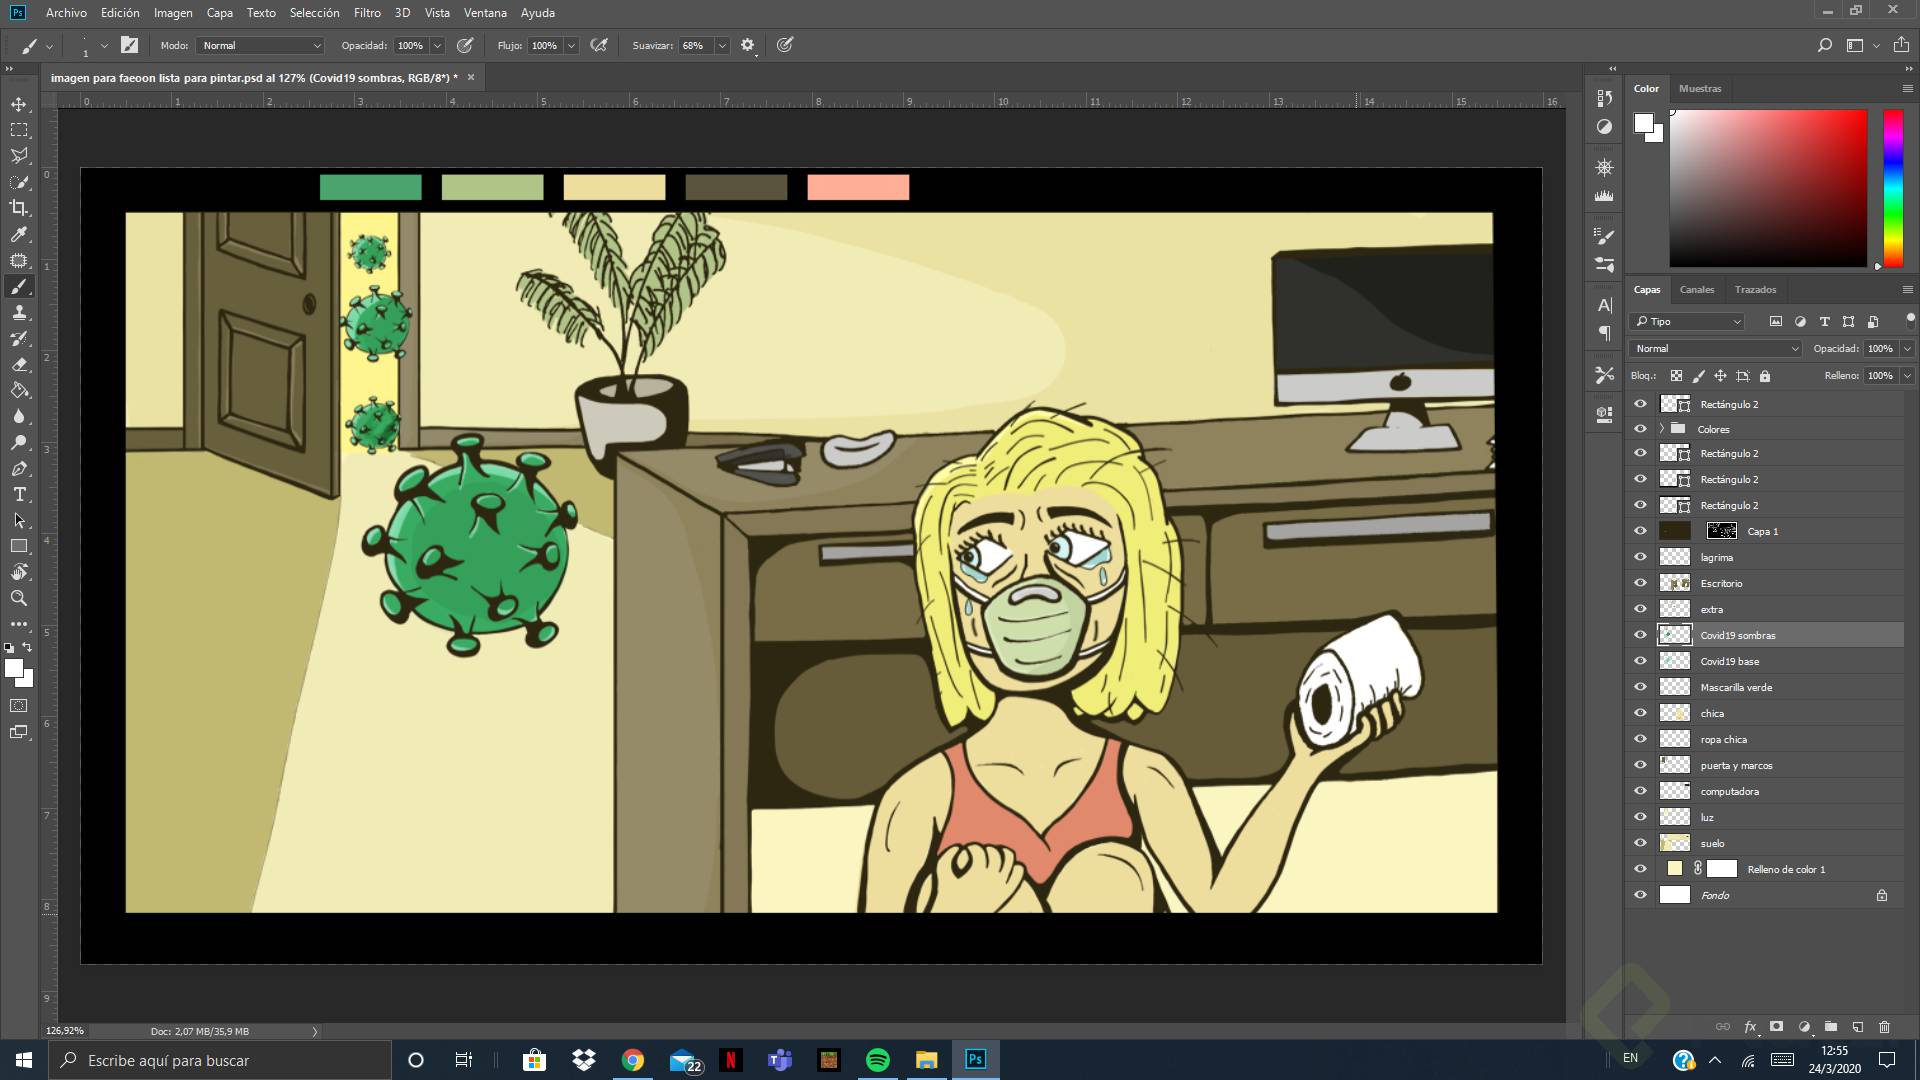Screen dimensions: 1920x1080
Task: Hide the lagrima layer
Action: click(1640, 557)
